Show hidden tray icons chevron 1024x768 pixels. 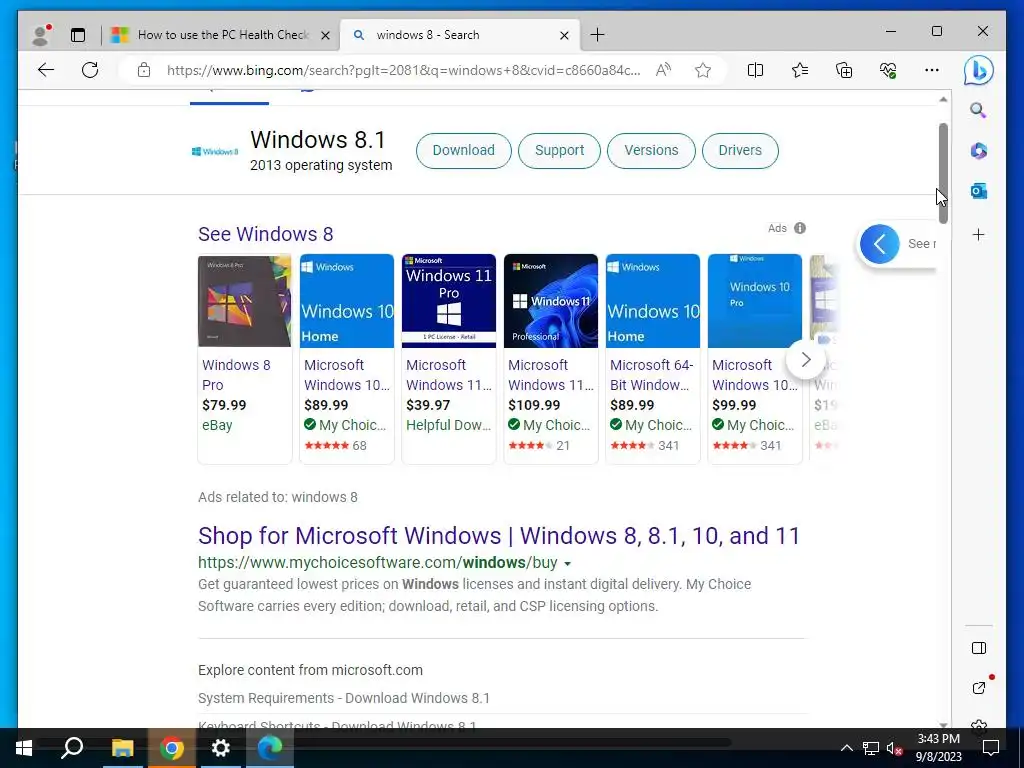[846, 748]
